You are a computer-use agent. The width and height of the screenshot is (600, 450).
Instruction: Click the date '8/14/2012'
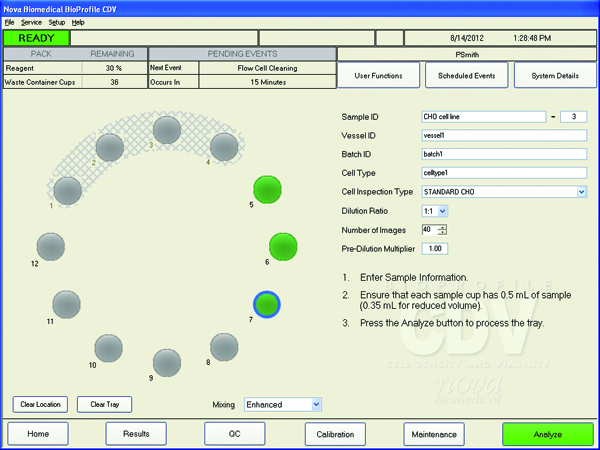(x=467, y=38)
